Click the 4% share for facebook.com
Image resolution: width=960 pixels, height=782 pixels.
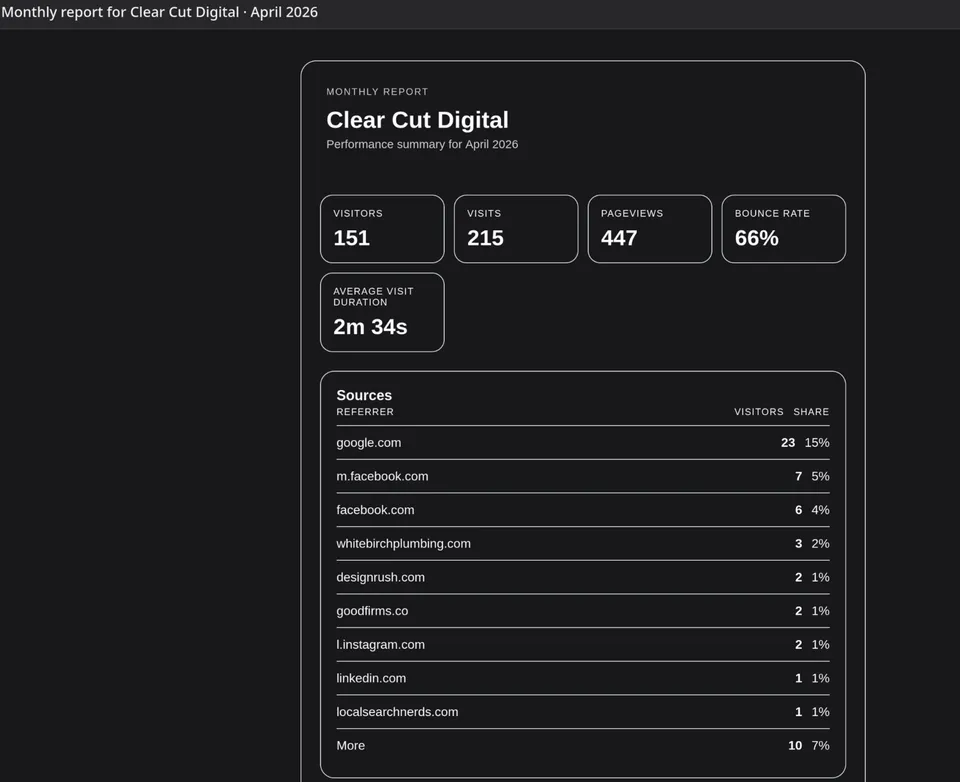click(820, 510)
